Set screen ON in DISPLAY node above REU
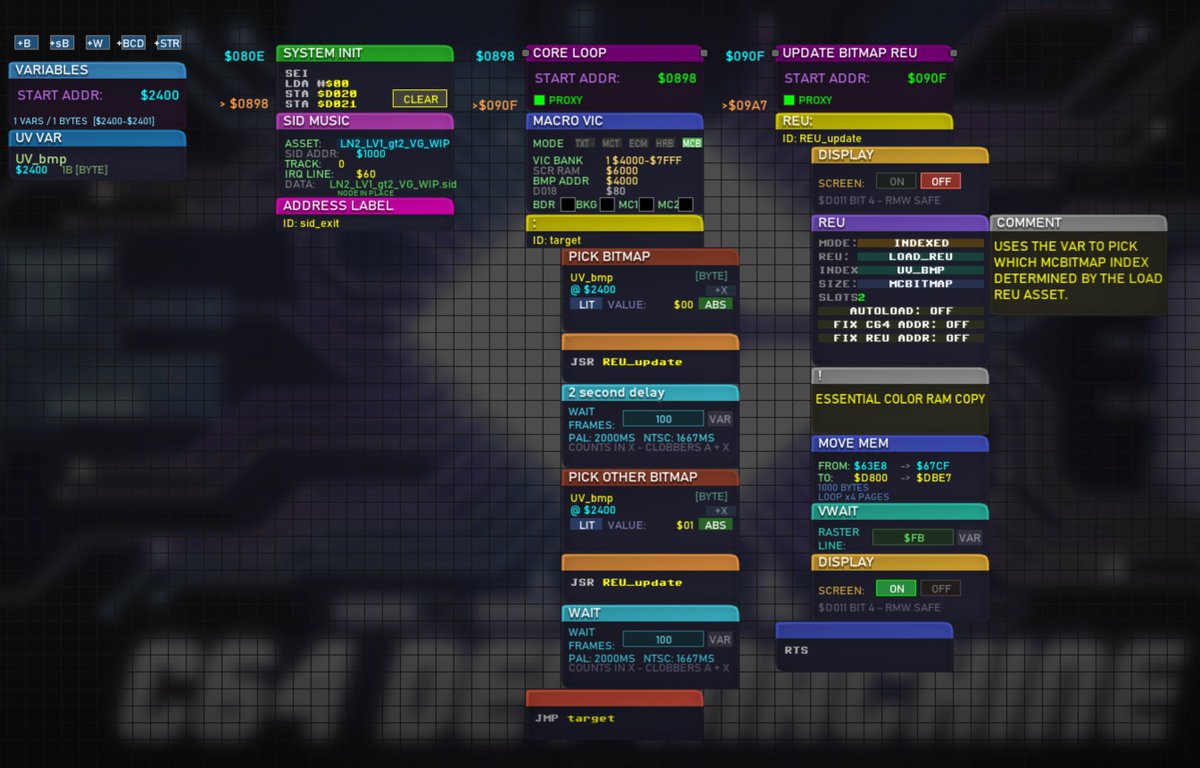 tap(896, 182)
